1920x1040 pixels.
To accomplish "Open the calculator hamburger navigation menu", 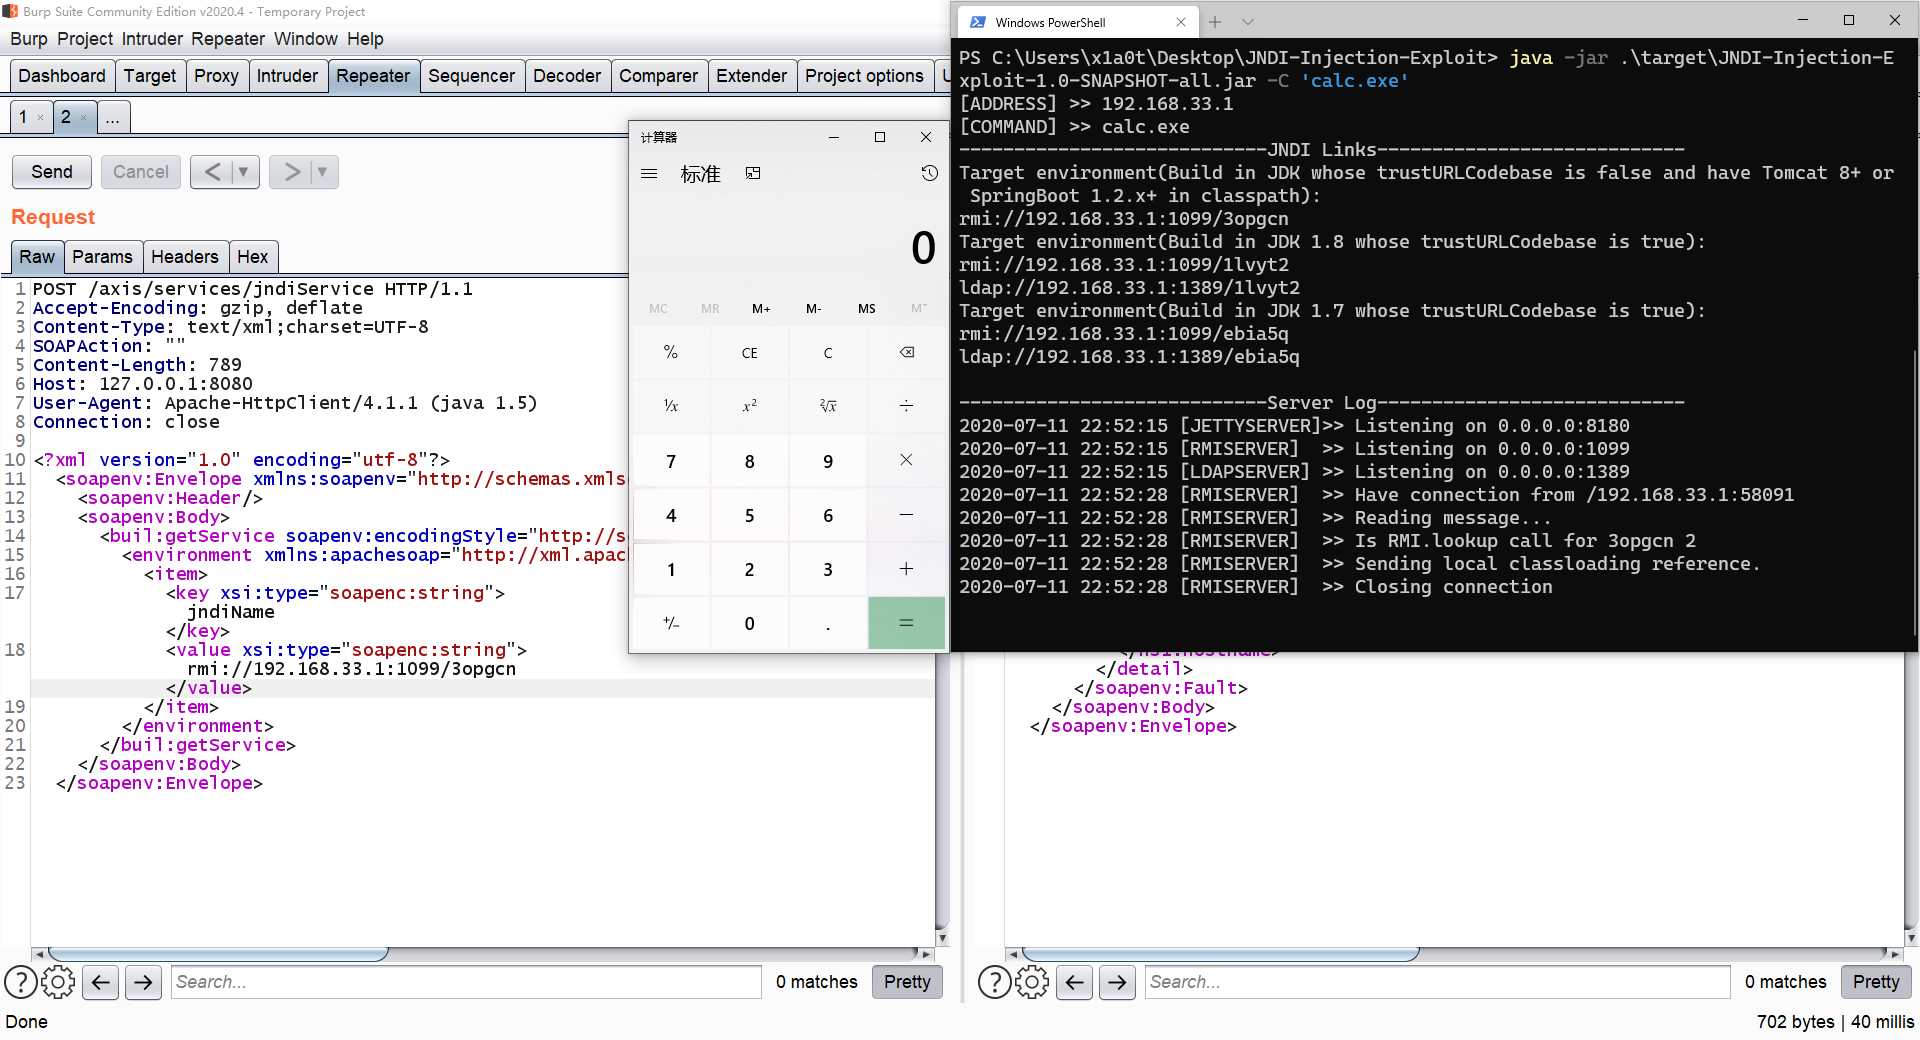I will pyautogui.click(x=649, y=174).
